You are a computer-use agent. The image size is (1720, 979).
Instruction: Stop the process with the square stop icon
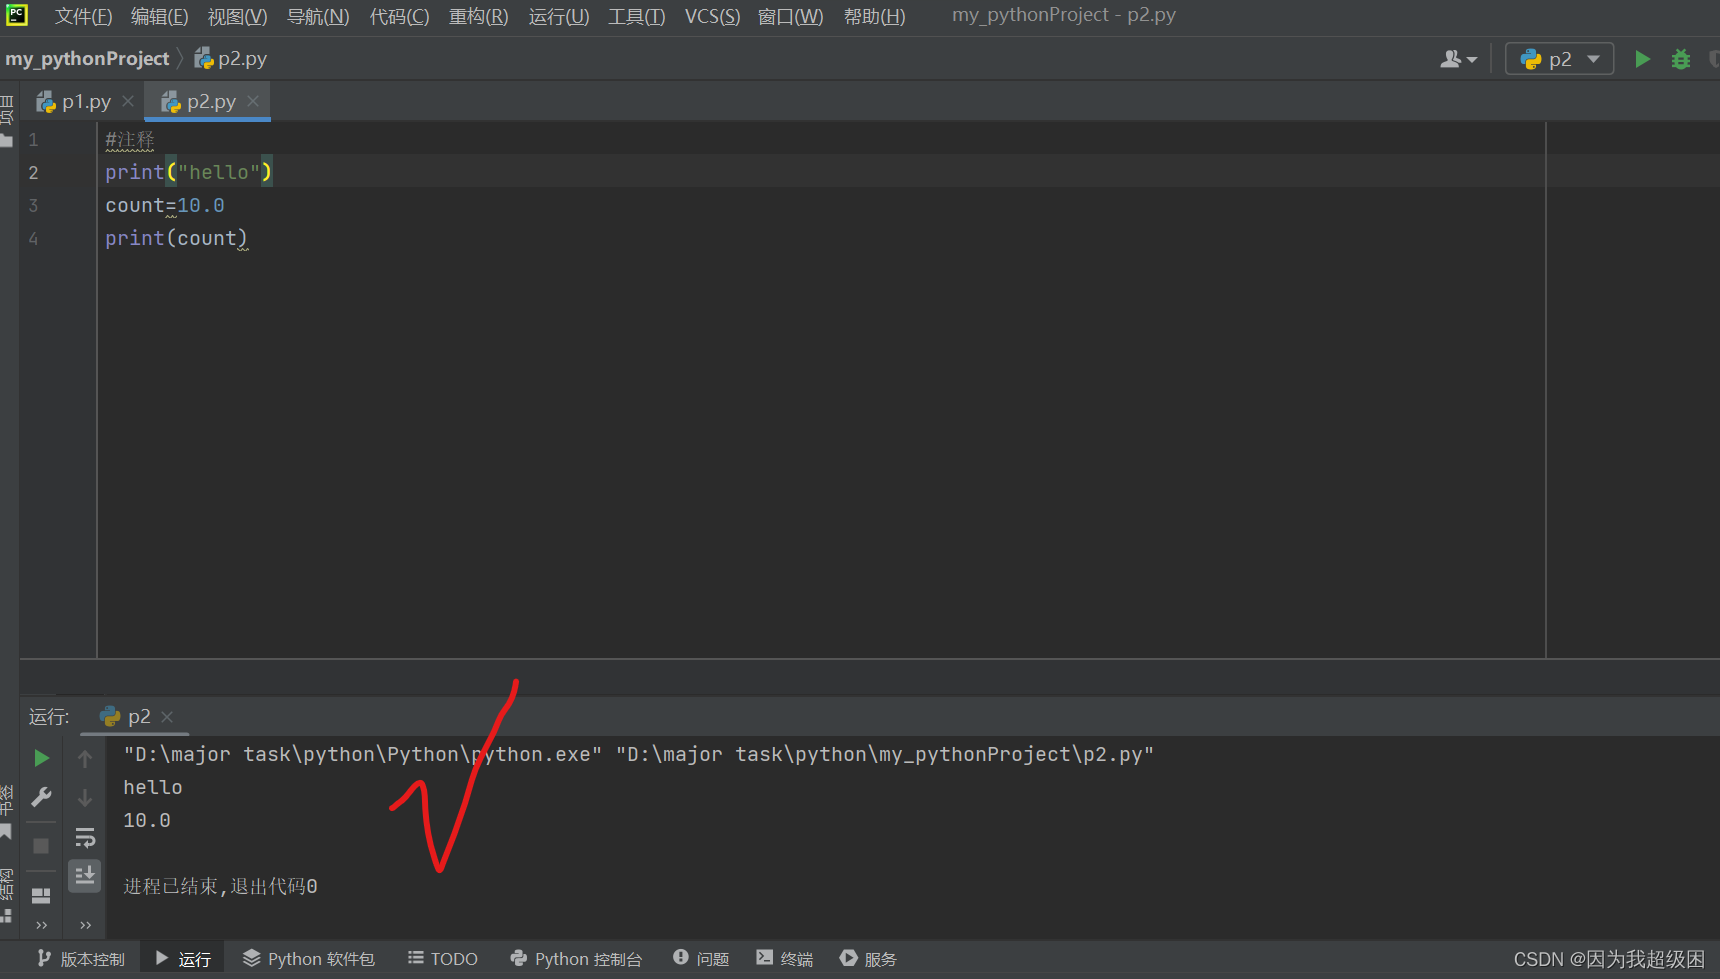pos(41,844)
